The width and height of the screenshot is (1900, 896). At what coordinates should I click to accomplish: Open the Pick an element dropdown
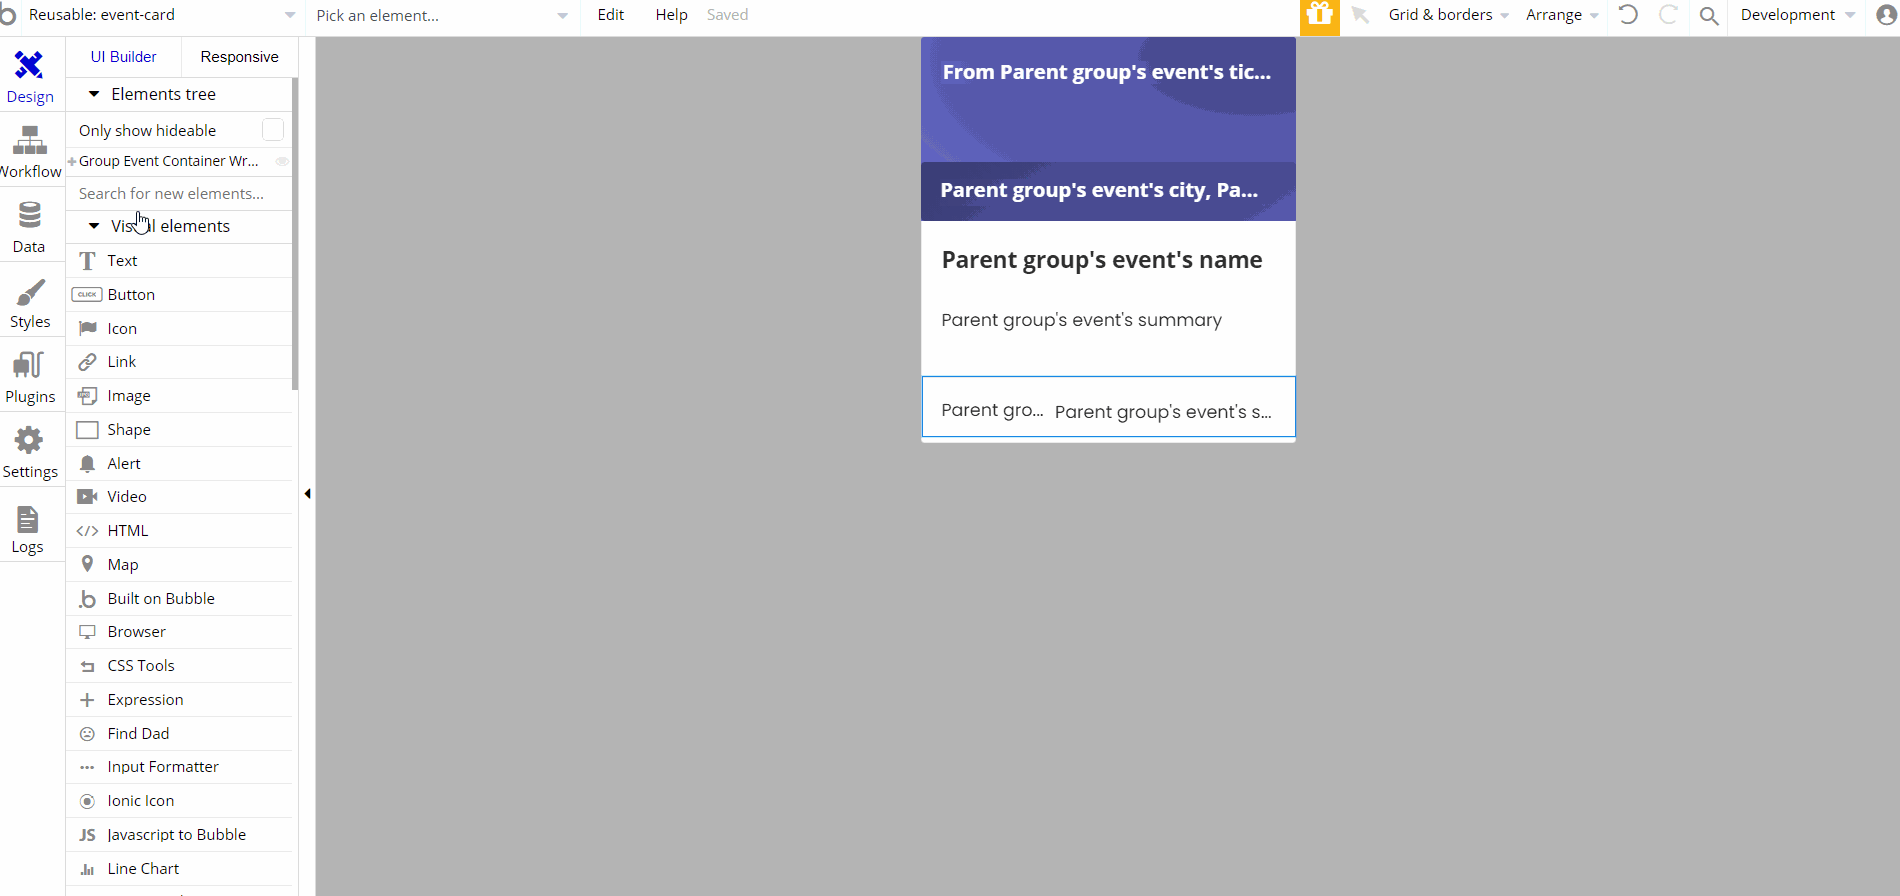441,16
